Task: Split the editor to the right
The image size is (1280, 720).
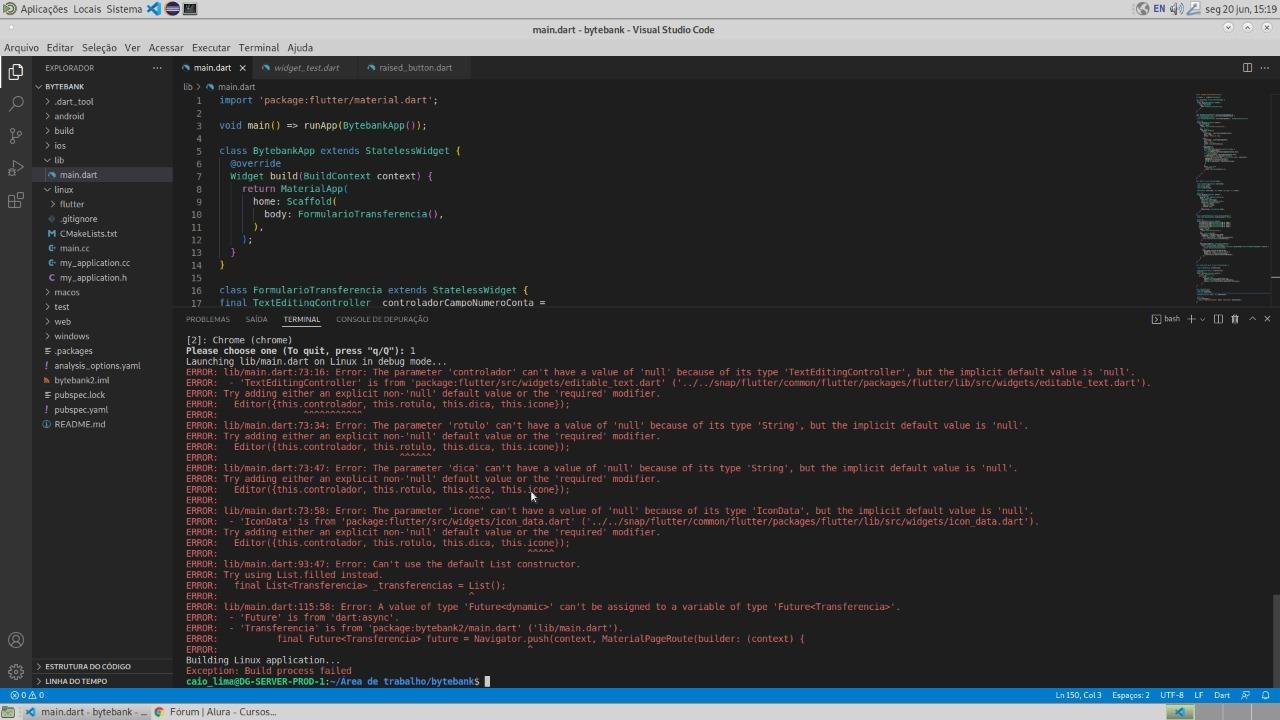Action: pyautogui.click(x=1247, y=68)
